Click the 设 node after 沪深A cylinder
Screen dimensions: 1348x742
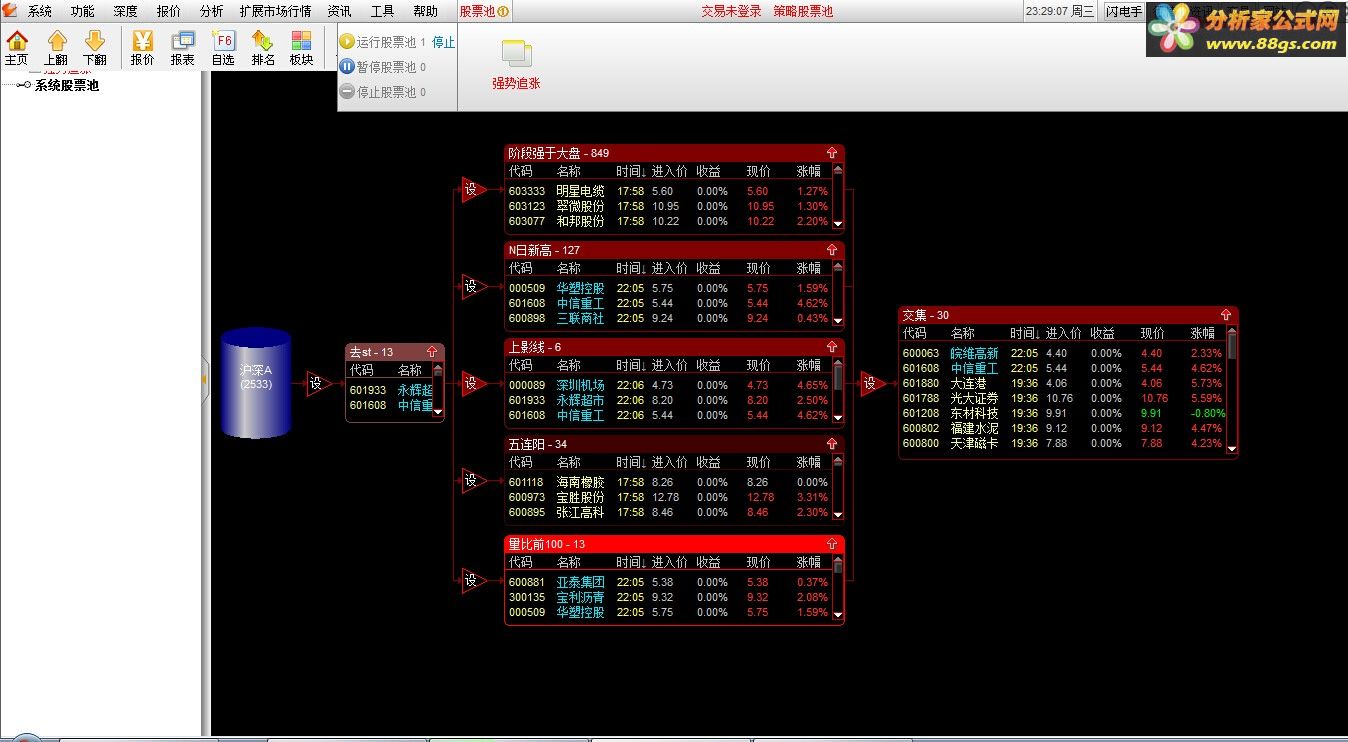tap(318, 383)
